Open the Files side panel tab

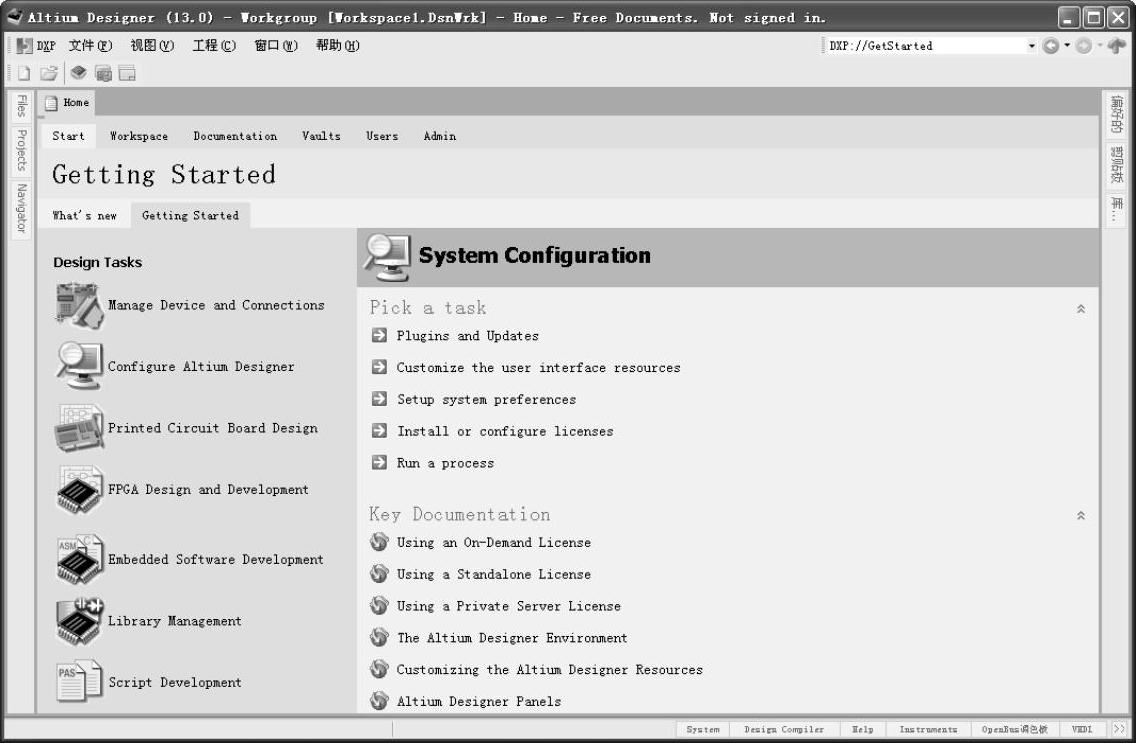22,106
